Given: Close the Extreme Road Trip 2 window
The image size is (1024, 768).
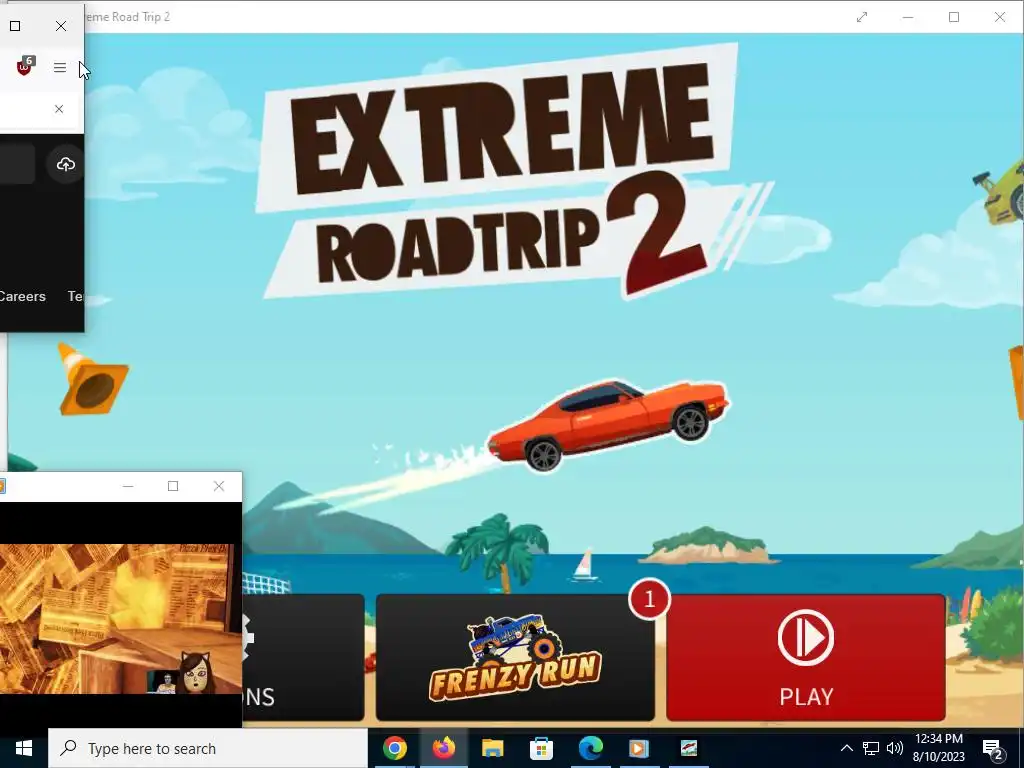Looking at the screenshot, I should pyautogui.click(x=1000, y=17).
